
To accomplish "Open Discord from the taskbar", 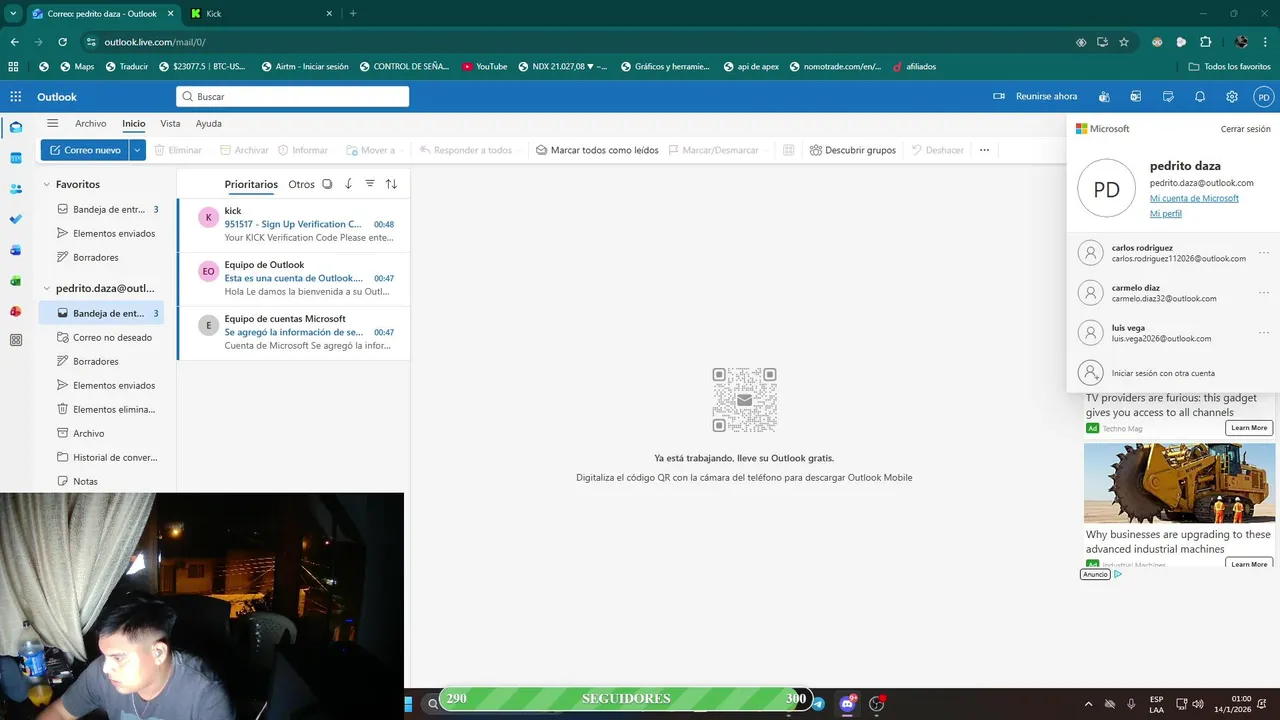I will pos(848,703).
